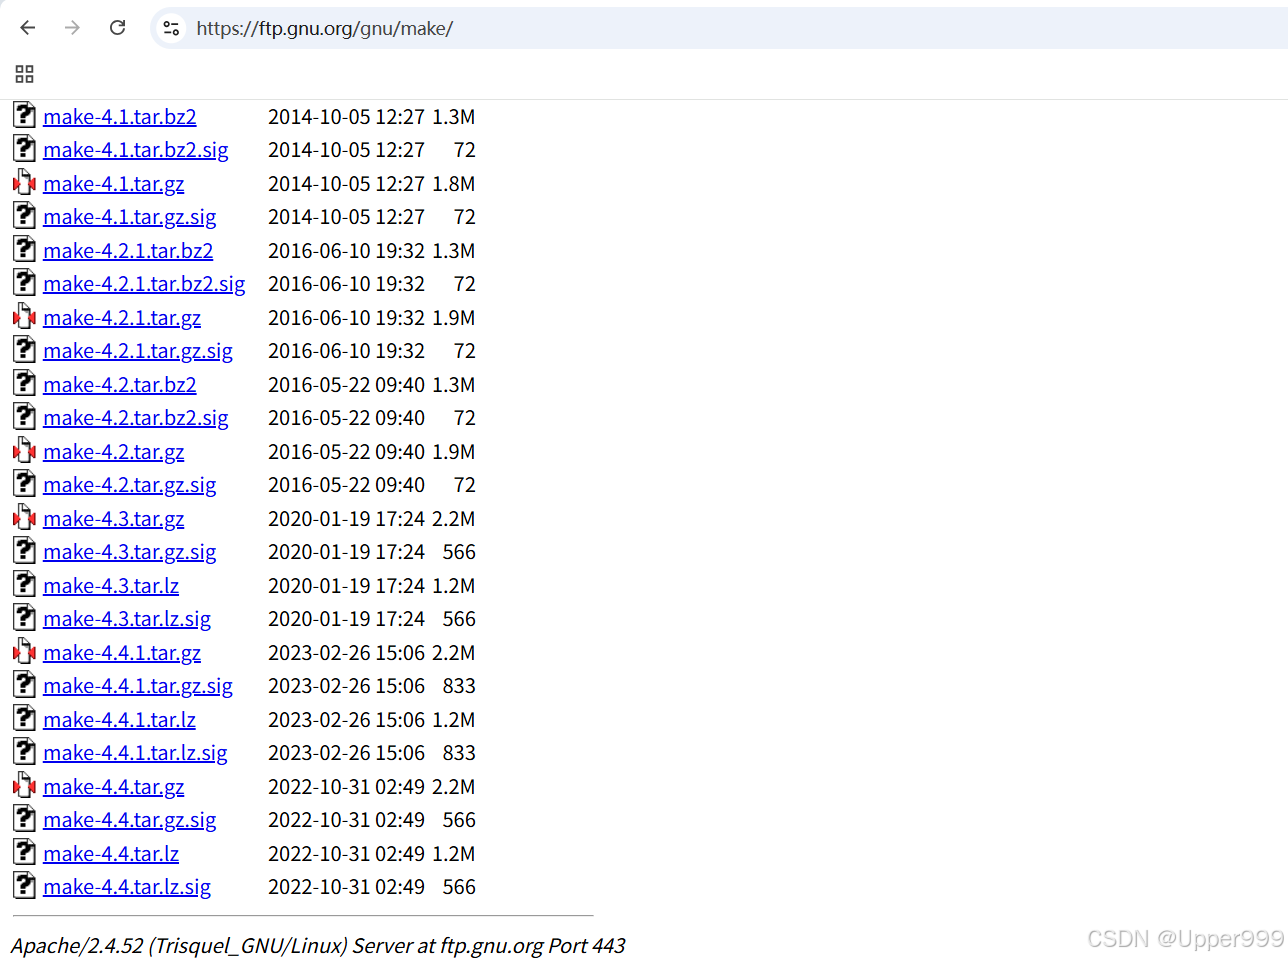Click file icon beside make-4.1.tar.gz.sig

pos(25,215)
